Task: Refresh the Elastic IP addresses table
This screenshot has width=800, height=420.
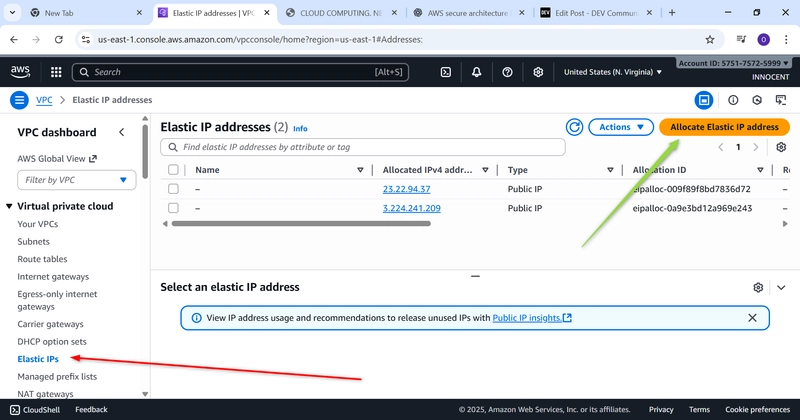Action: click(574, 127)
